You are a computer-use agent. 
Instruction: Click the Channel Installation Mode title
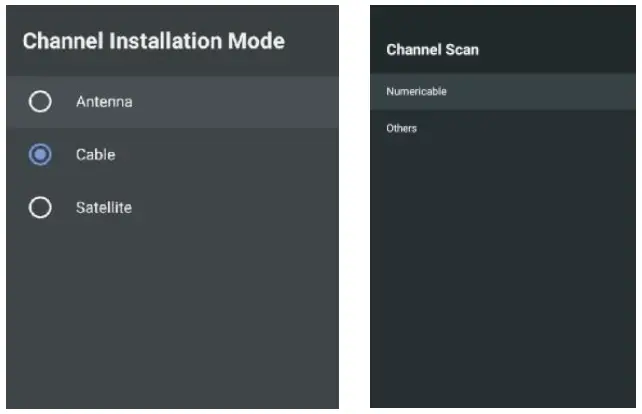[153, 41]
